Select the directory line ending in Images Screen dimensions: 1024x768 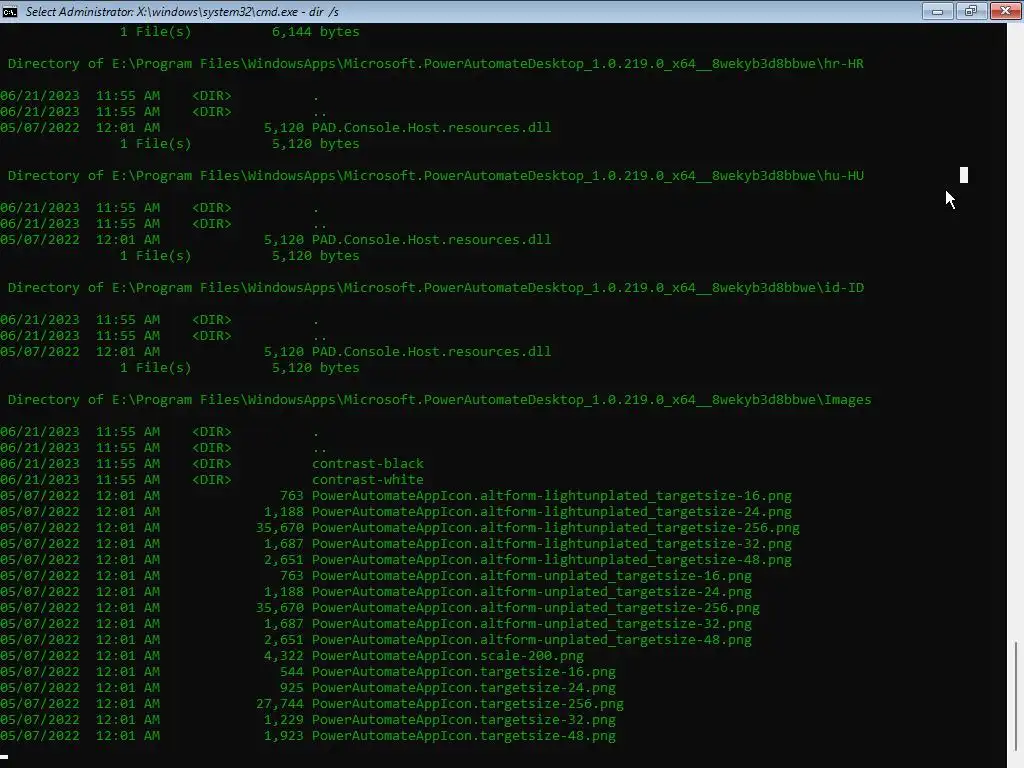pos(440,400)
